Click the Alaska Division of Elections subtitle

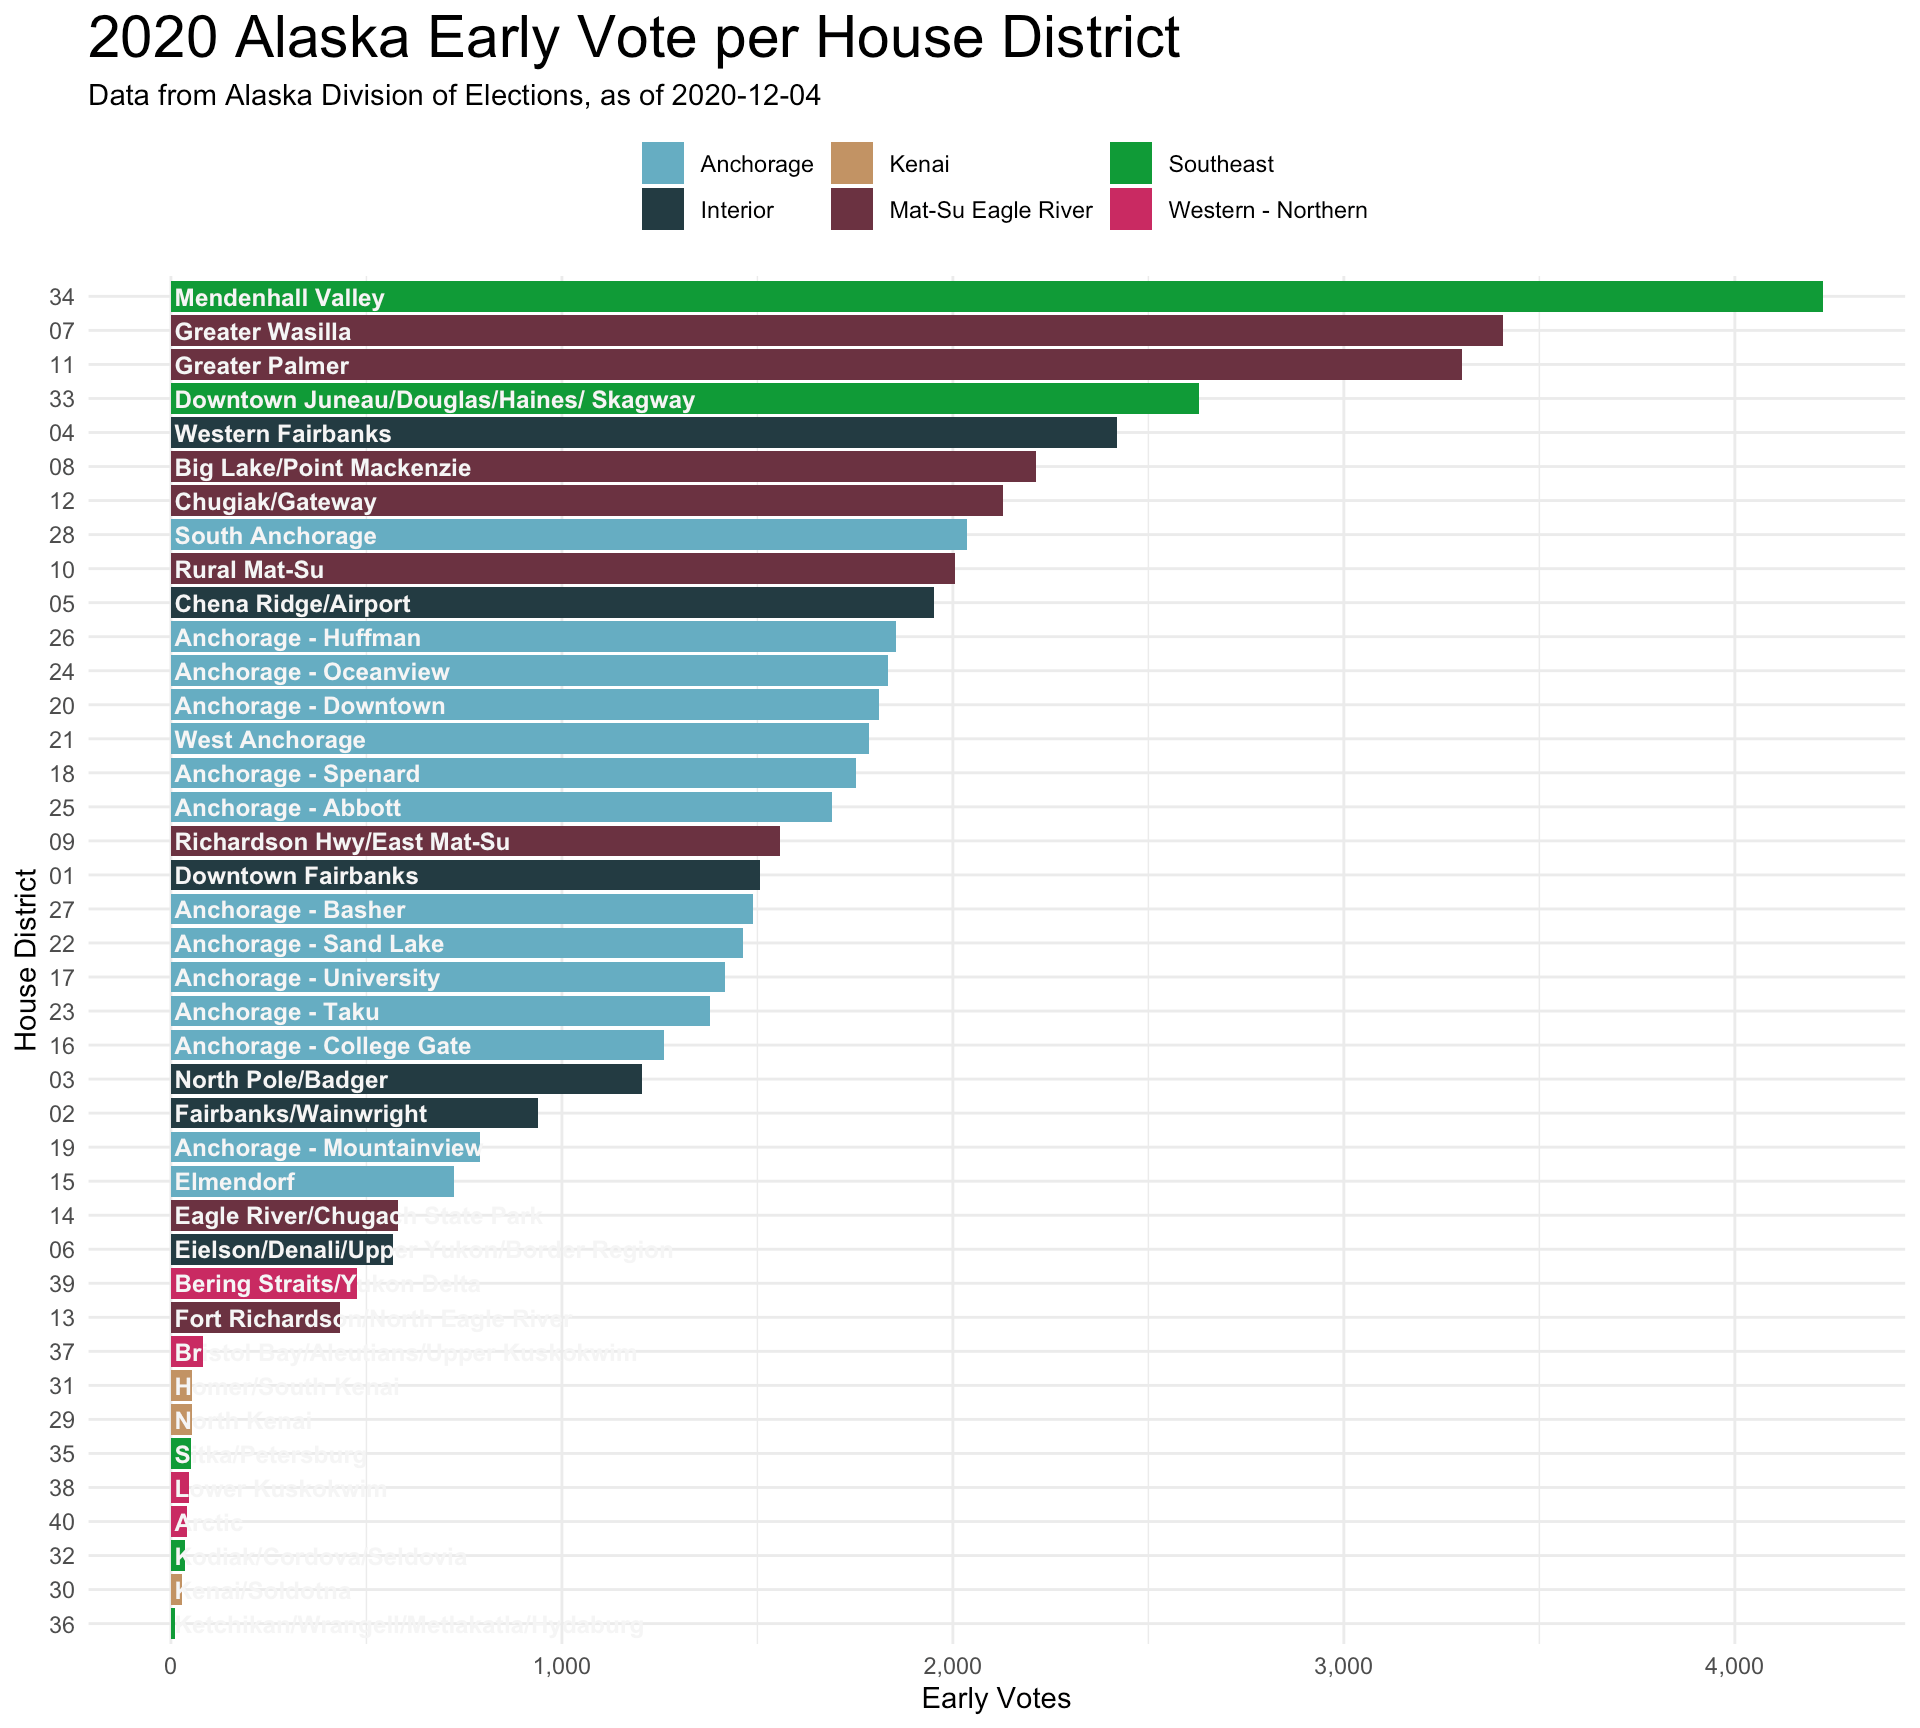[454, 96]
